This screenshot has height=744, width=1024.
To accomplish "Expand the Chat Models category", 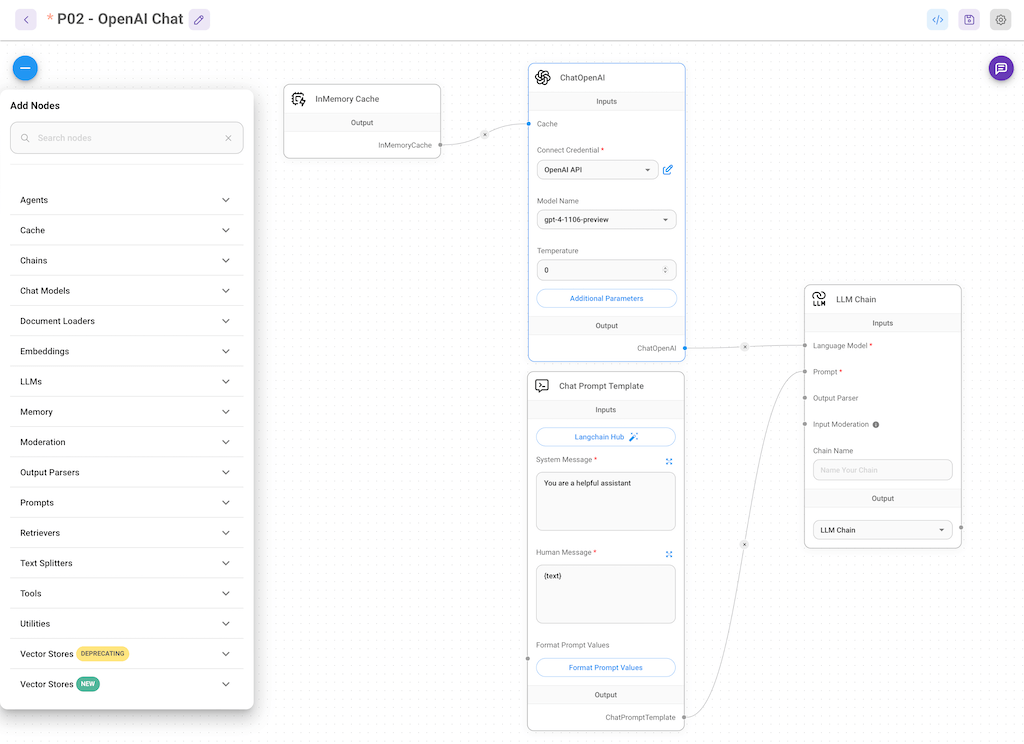I will click(x=126, y=291).
